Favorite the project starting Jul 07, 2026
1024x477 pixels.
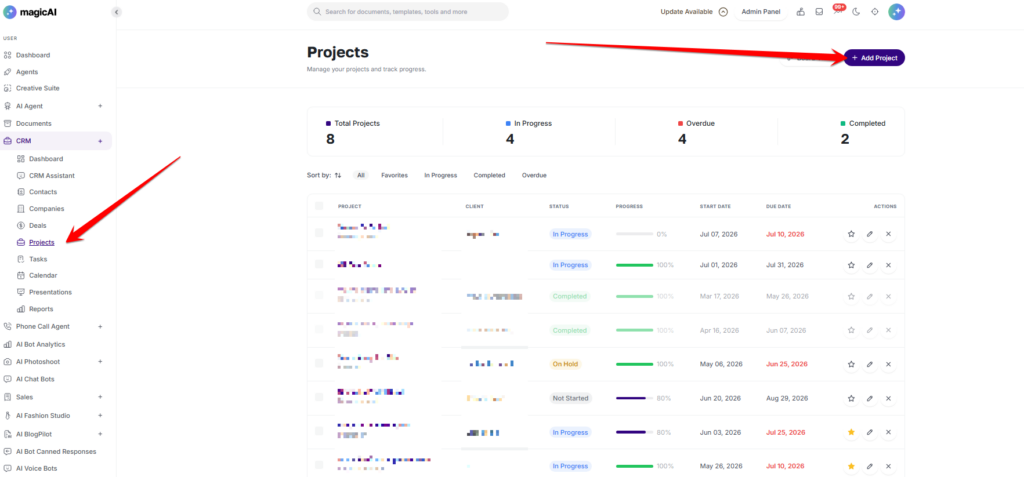click(x=851, y=234)
